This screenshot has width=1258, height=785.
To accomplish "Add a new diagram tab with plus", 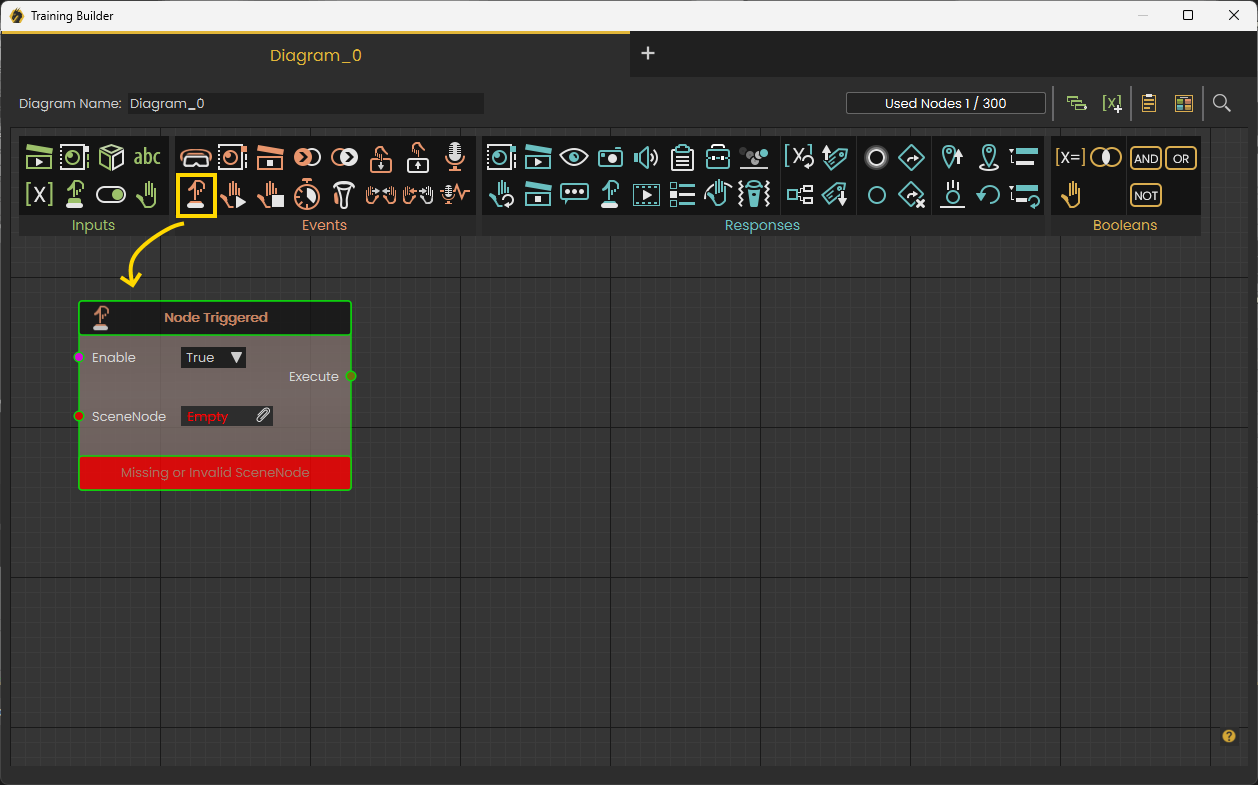I will point(648,53).
